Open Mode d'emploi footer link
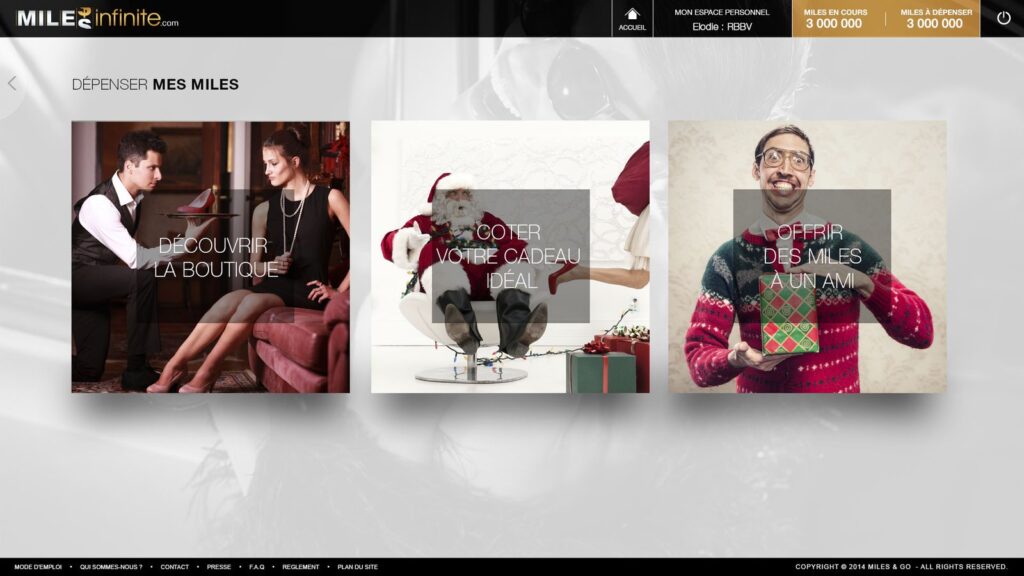Viewport: 1024px width, 576px height. (38, 567)
